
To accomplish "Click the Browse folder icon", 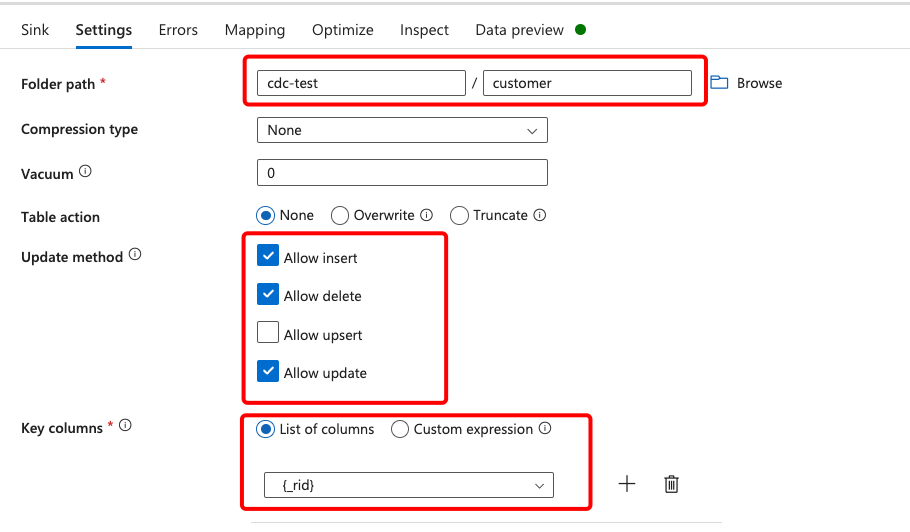I will pyautogui.click(x=719, y=82).
